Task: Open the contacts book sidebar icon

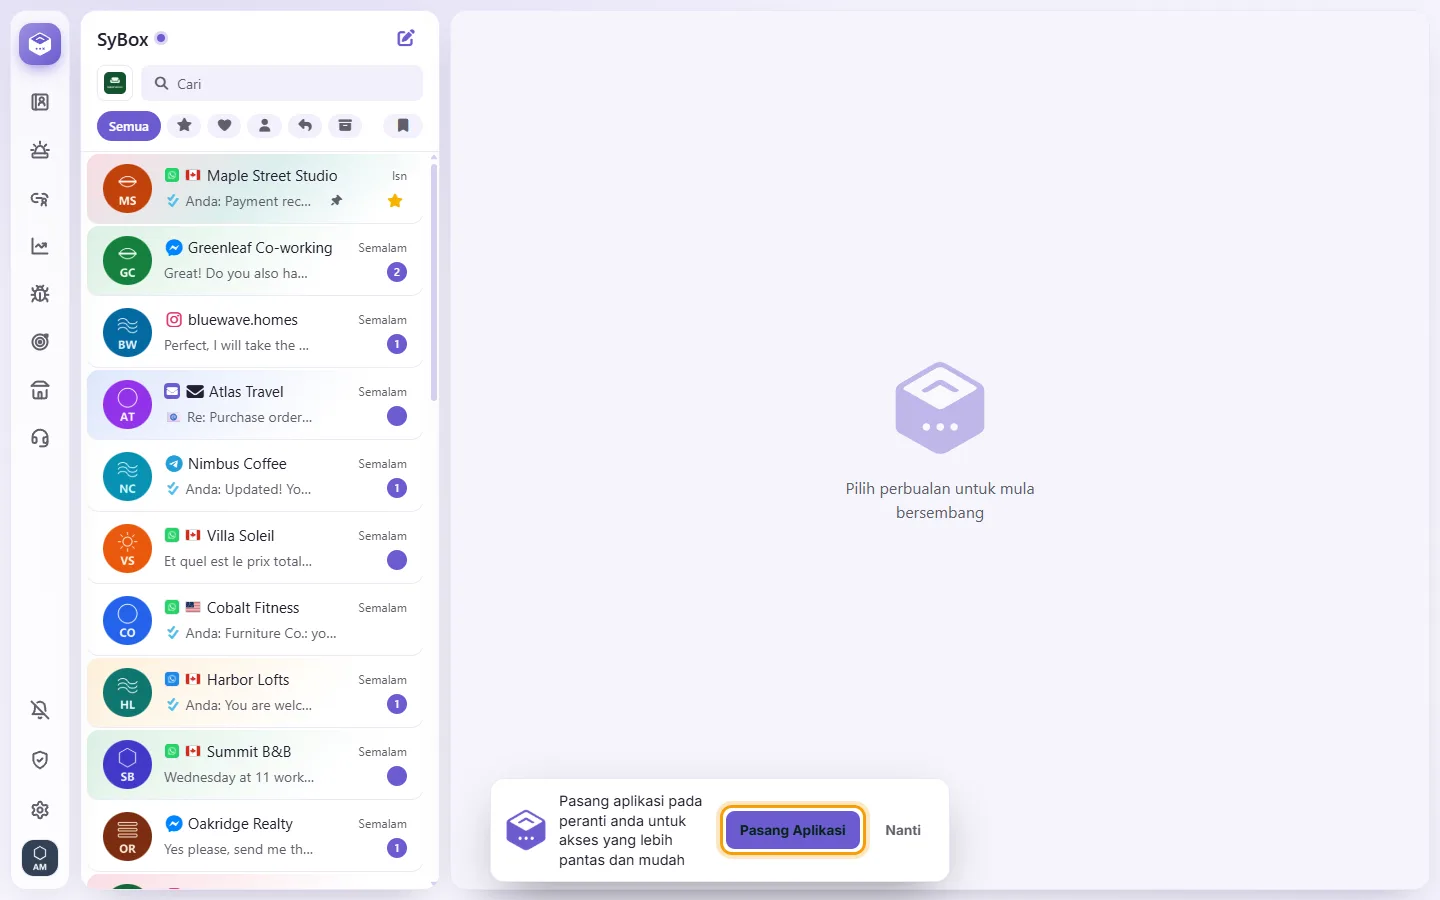Action: point(40,102)
